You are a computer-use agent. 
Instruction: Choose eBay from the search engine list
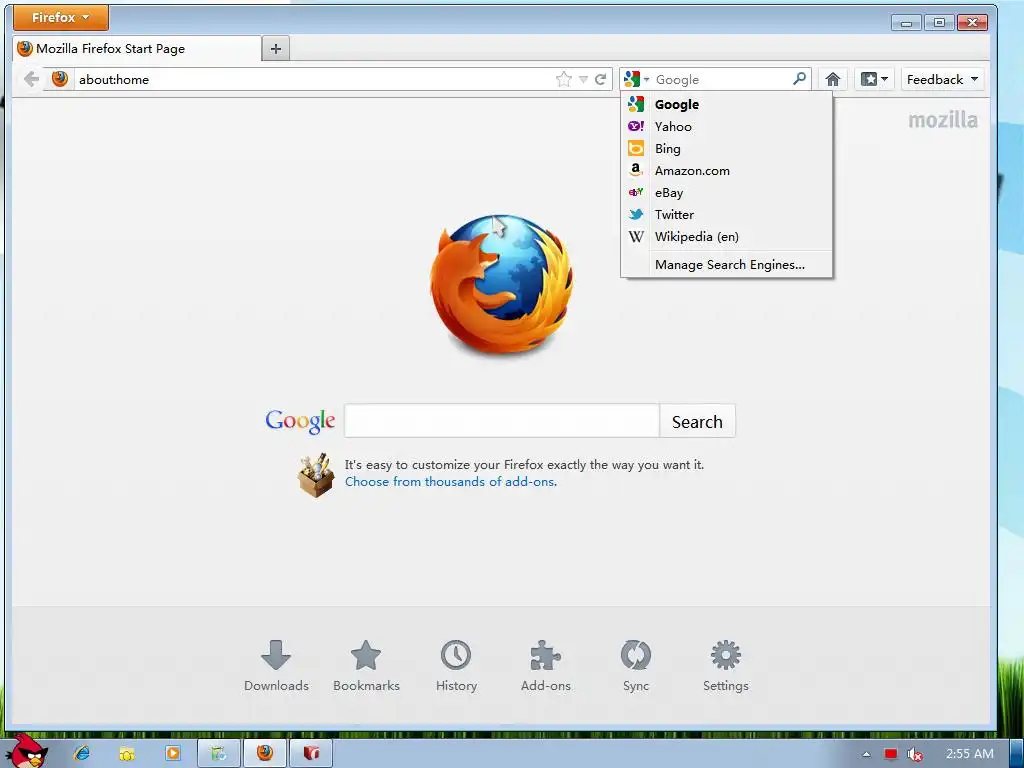point(726,193)
